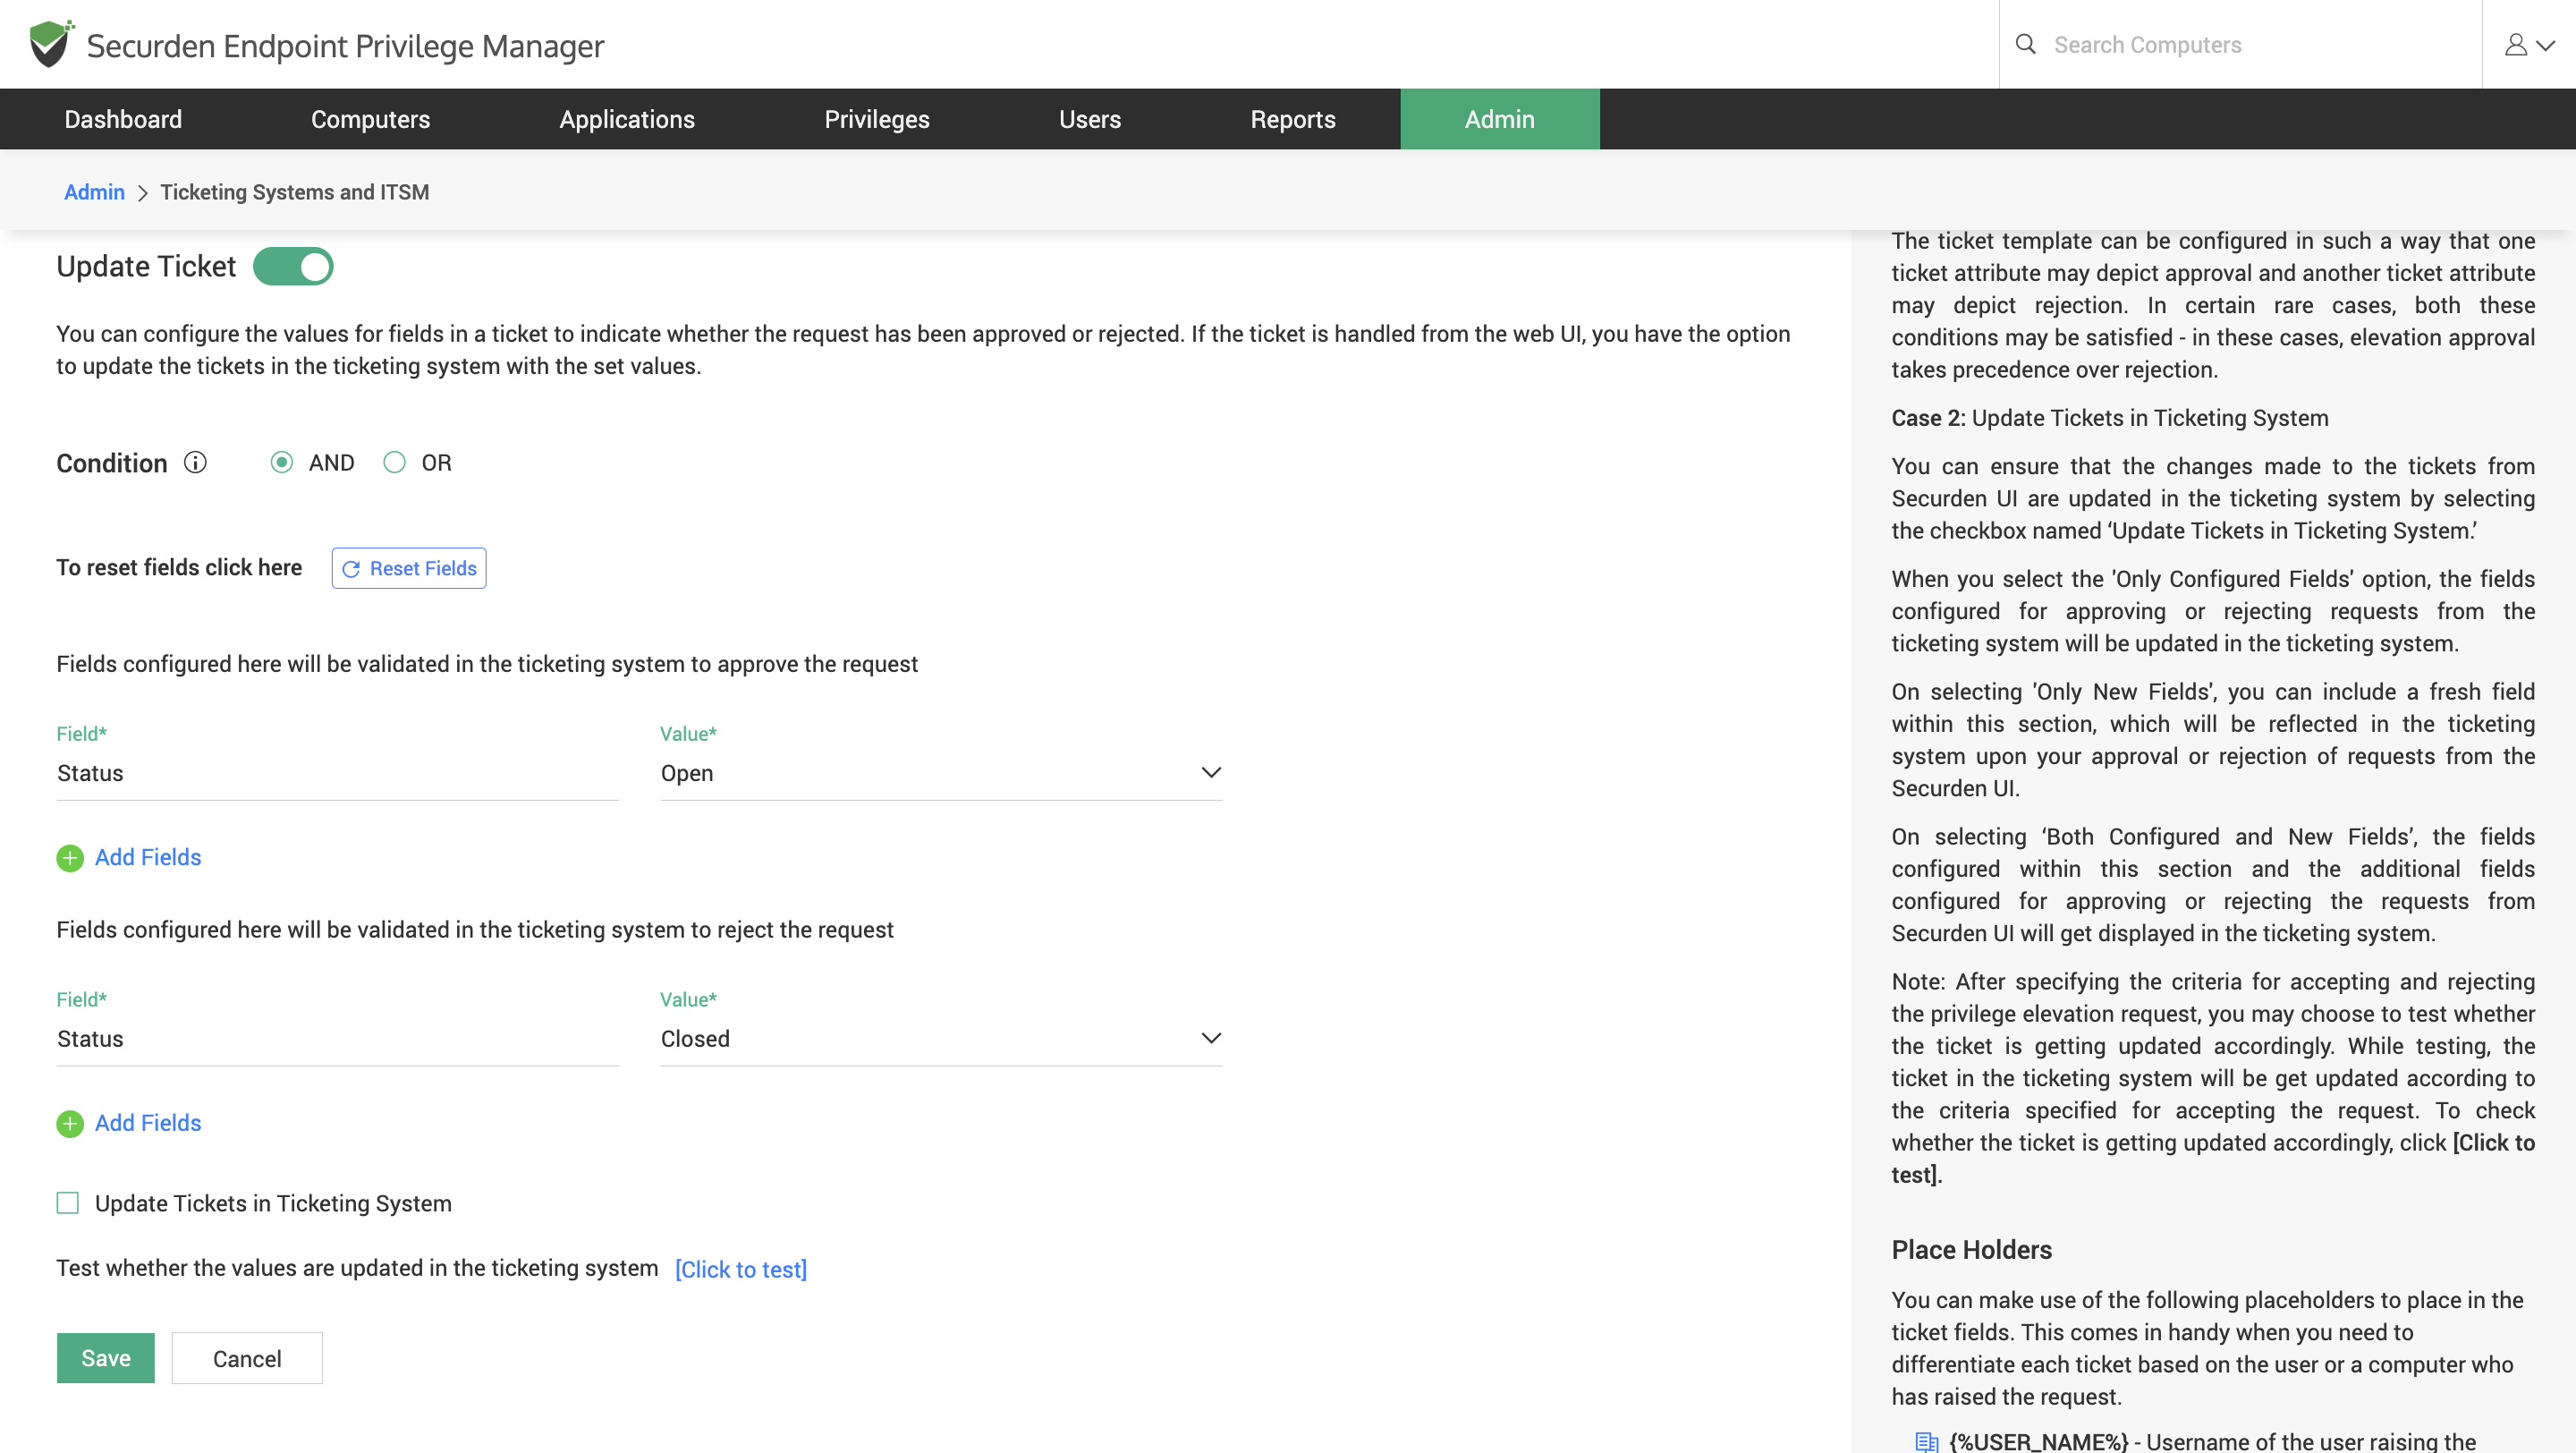The height and width of the screenshot is (1453, 2576).
Task: Click the [Click to test] link
Action: [x=741, y=1269]
